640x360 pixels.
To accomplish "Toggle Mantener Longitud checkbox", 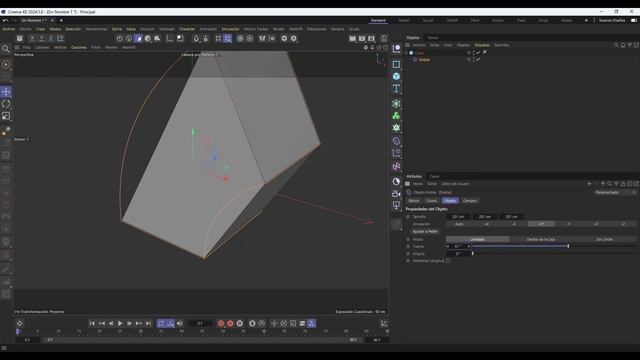I will pyautogui.click(x=448, y=261).
